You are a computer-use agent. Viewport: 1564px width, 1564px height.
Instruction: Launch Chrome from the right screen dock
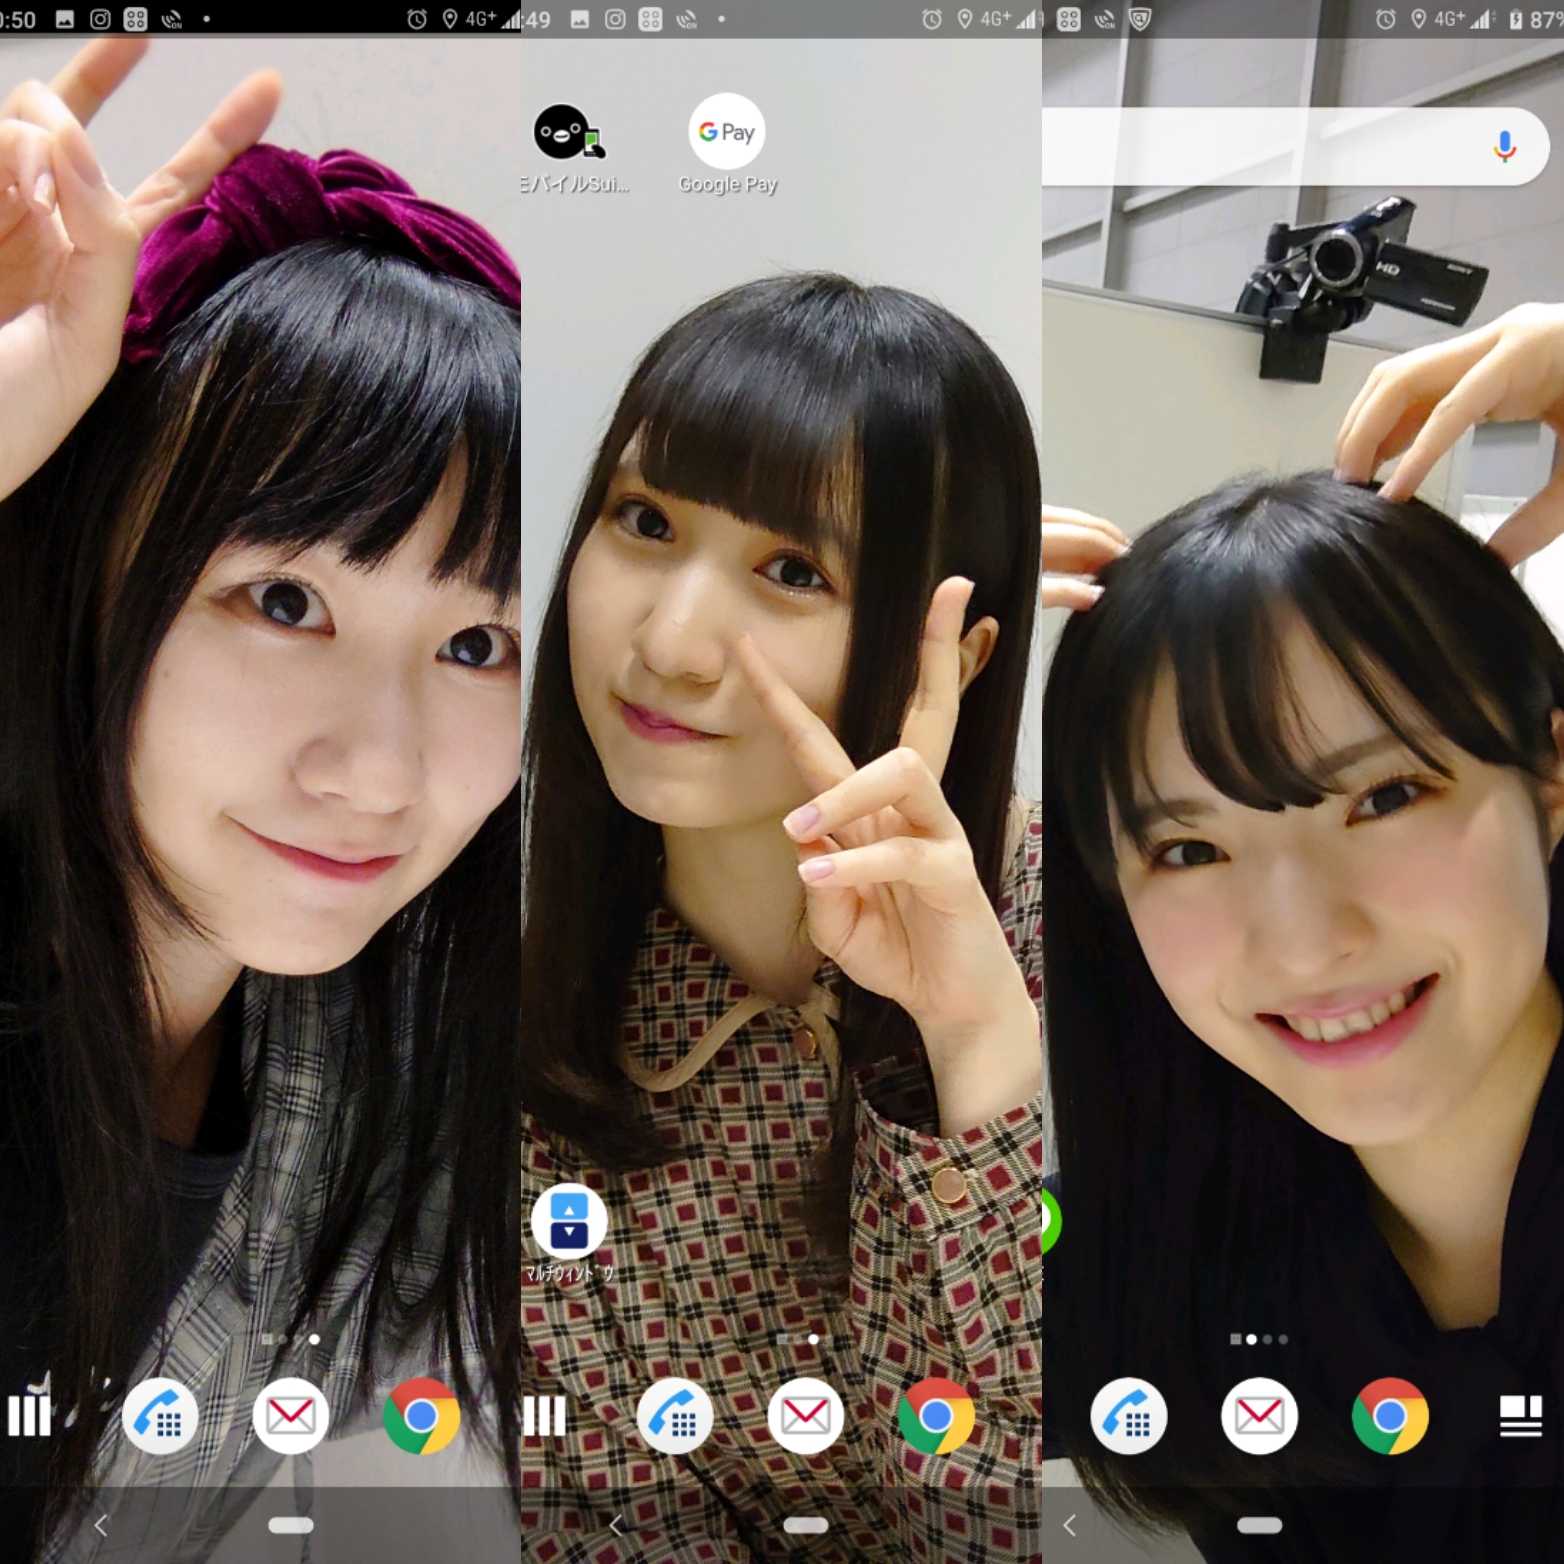point(1391,1416)
